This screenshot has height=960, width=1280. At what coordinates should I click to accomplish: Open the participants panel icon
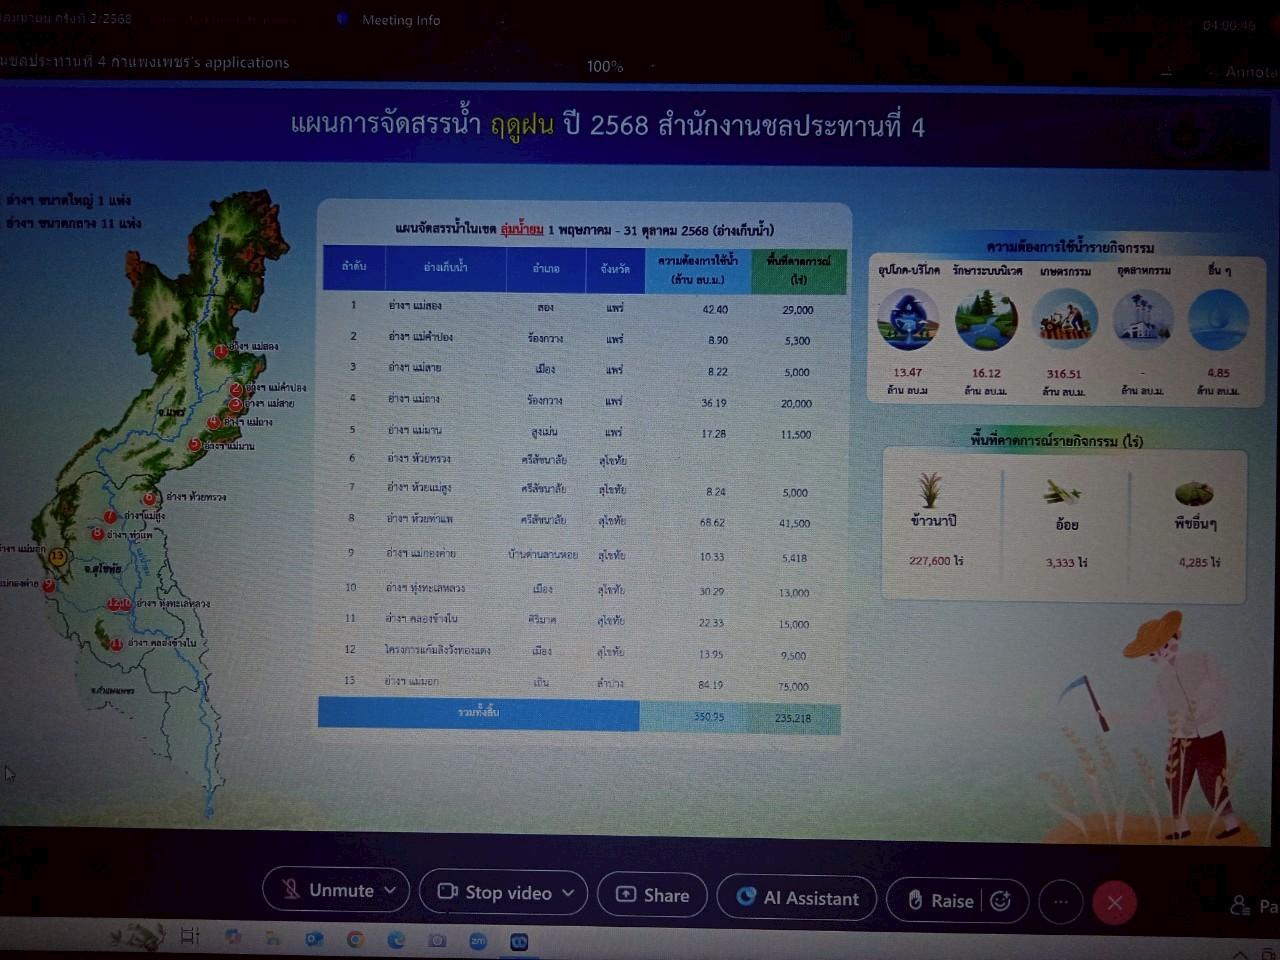click(1240, 906)
